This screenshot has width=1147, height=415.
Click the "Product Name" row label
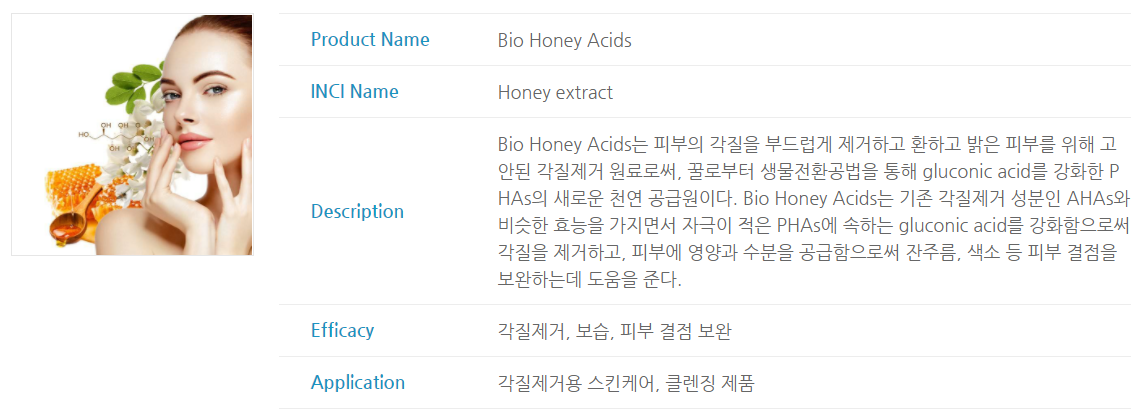tap(370, 40)
